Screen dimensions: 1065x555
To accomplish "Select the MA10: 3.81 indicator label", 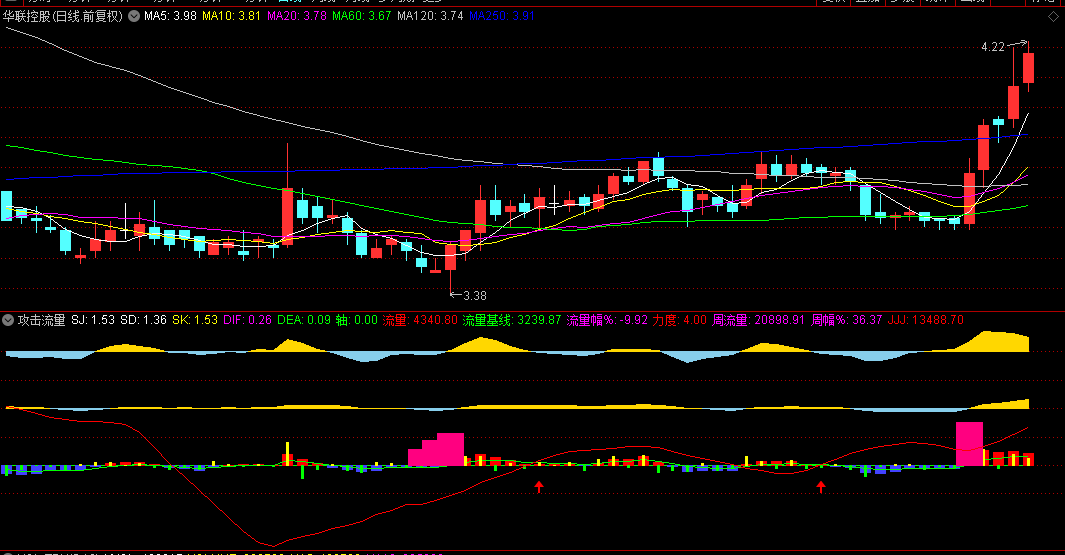I will tap(232, 16).
